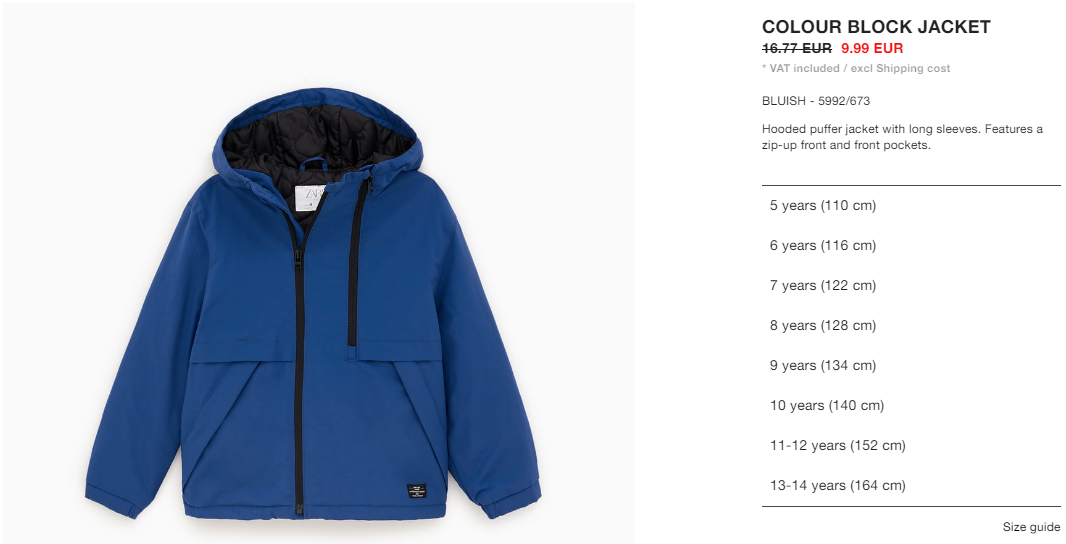Choose the 10 years (140 cm) size

tap(910, 406)
